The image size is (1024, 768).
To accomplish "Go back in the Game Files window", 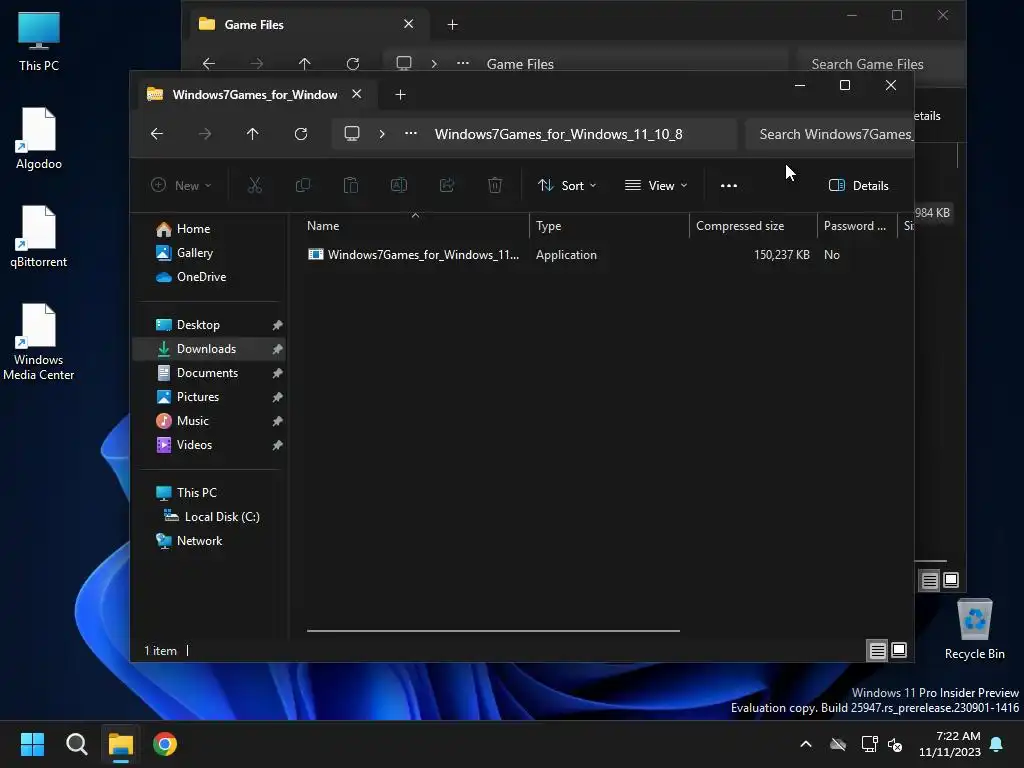I will click(209, 63).
